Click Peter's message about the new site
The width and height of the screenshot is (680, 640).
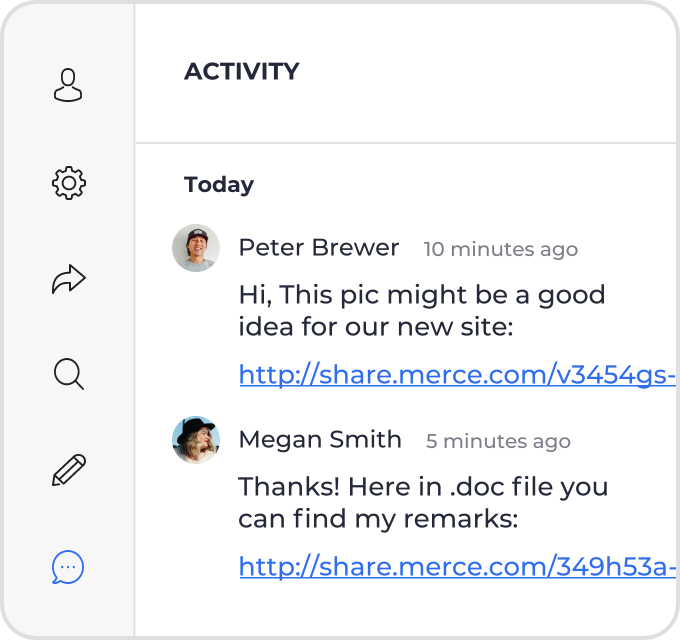click(x=422, y=310)
